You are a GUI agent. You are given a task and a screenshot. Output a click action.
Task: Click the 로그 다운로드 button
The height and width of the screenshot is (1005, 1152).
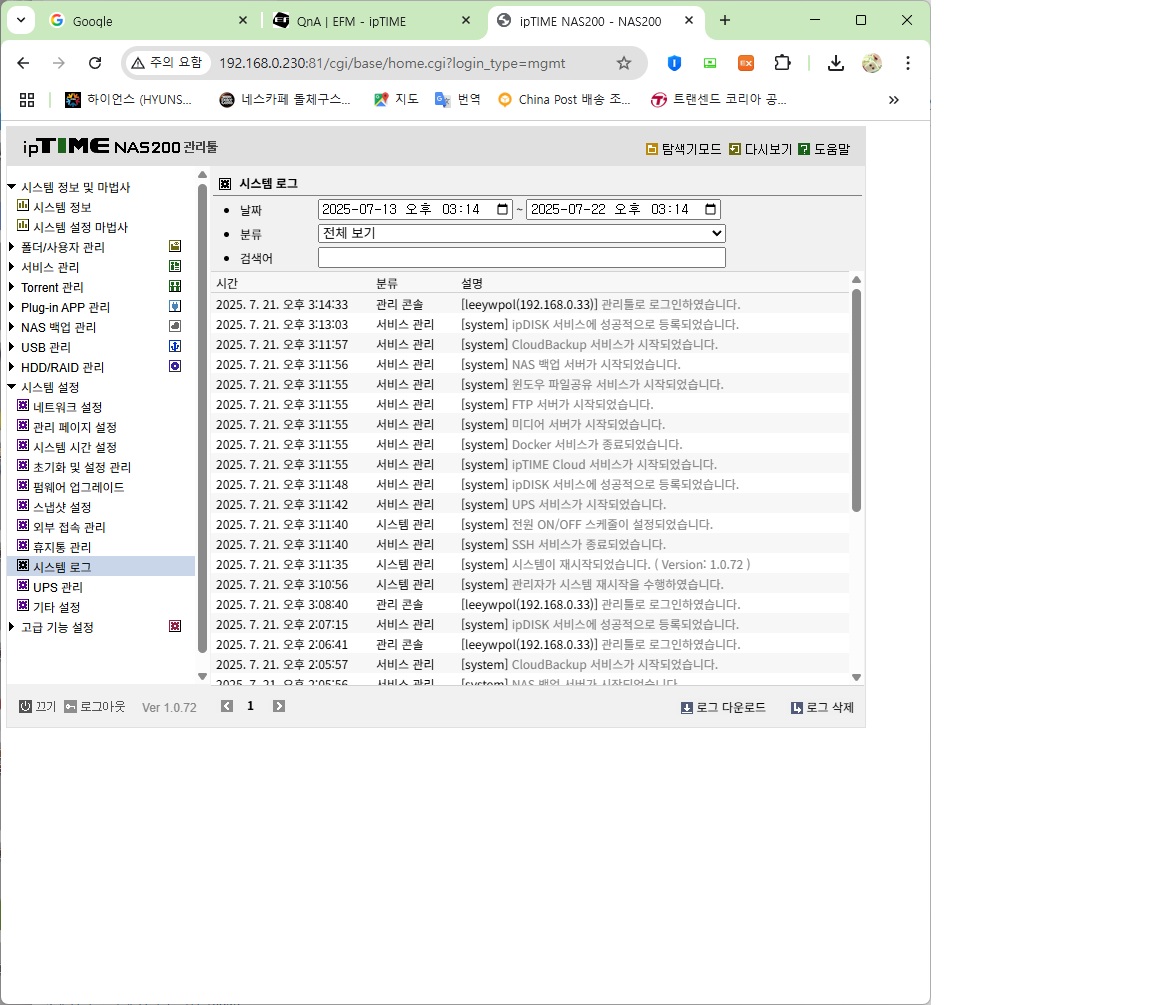point(723,707)
